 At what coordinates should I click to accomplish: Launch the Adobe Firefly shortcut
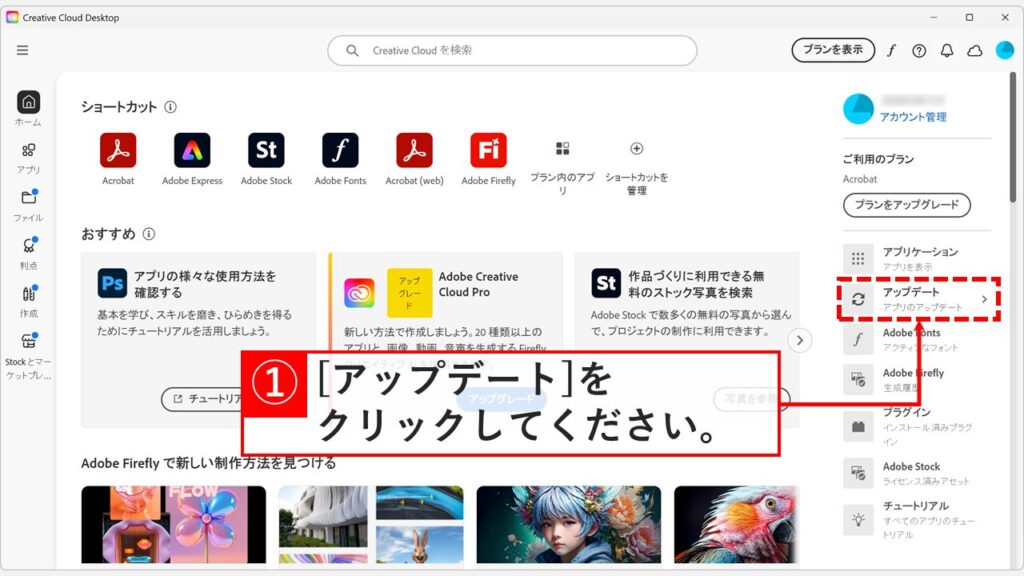point(488,159)
